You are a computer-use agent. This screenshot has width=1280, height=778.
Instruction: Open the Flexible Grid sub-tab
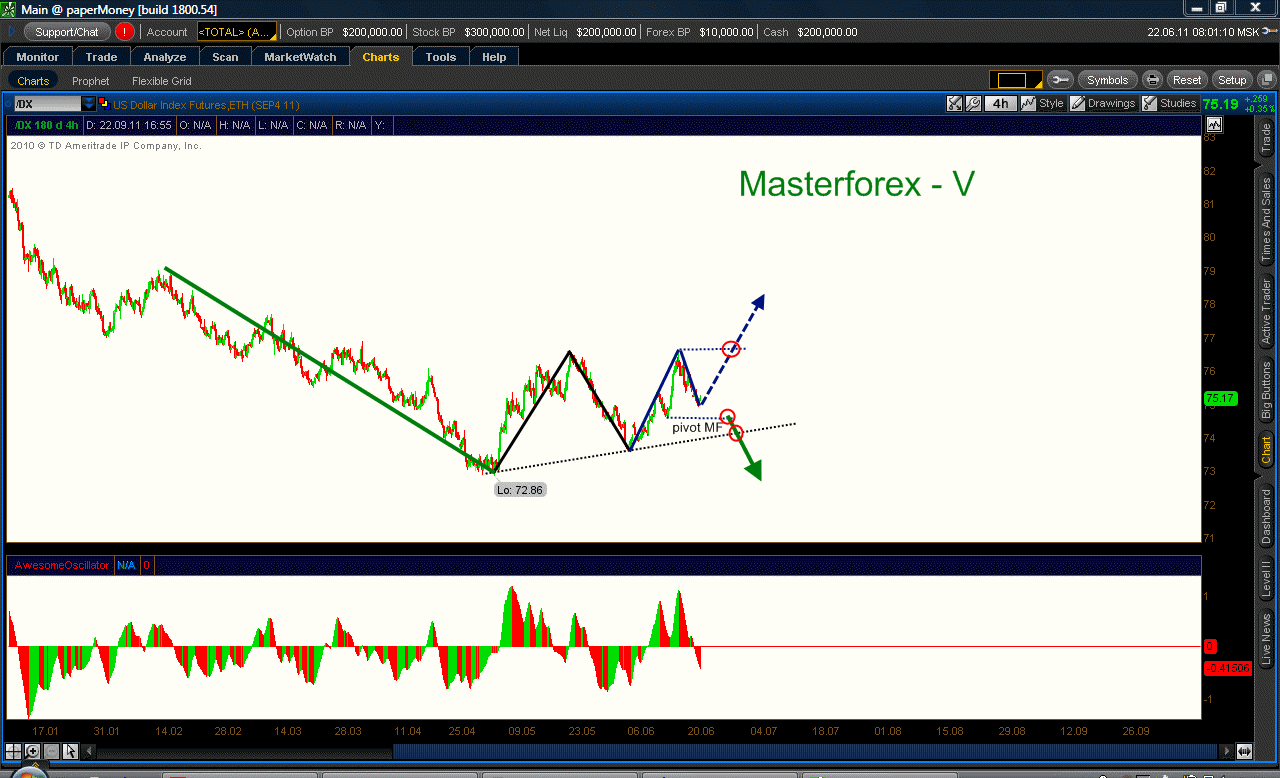pos(161,81)
